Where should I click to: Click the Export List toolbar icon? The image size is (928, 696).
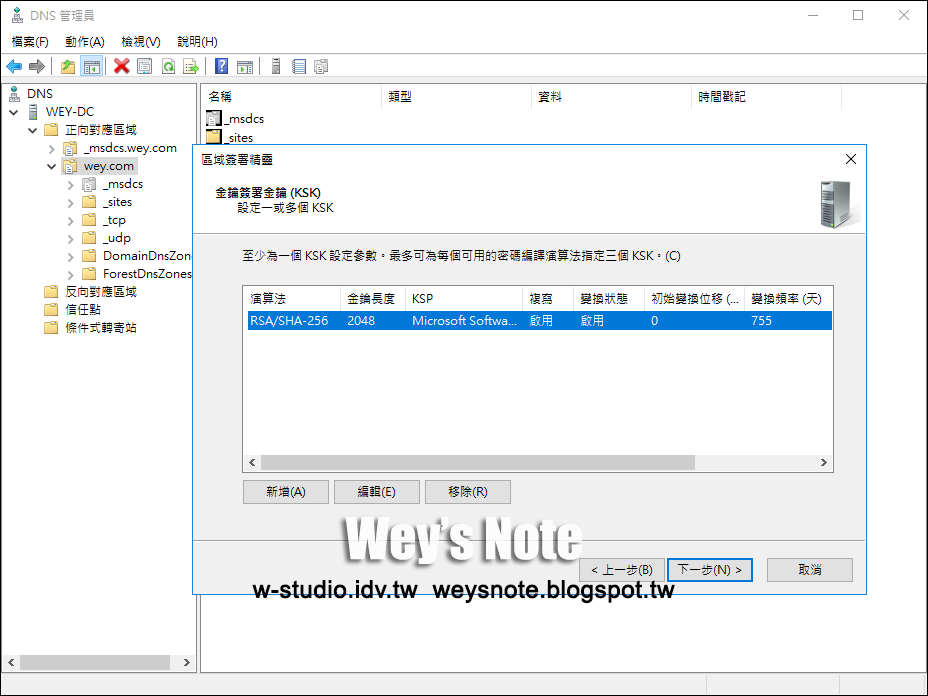191,66
